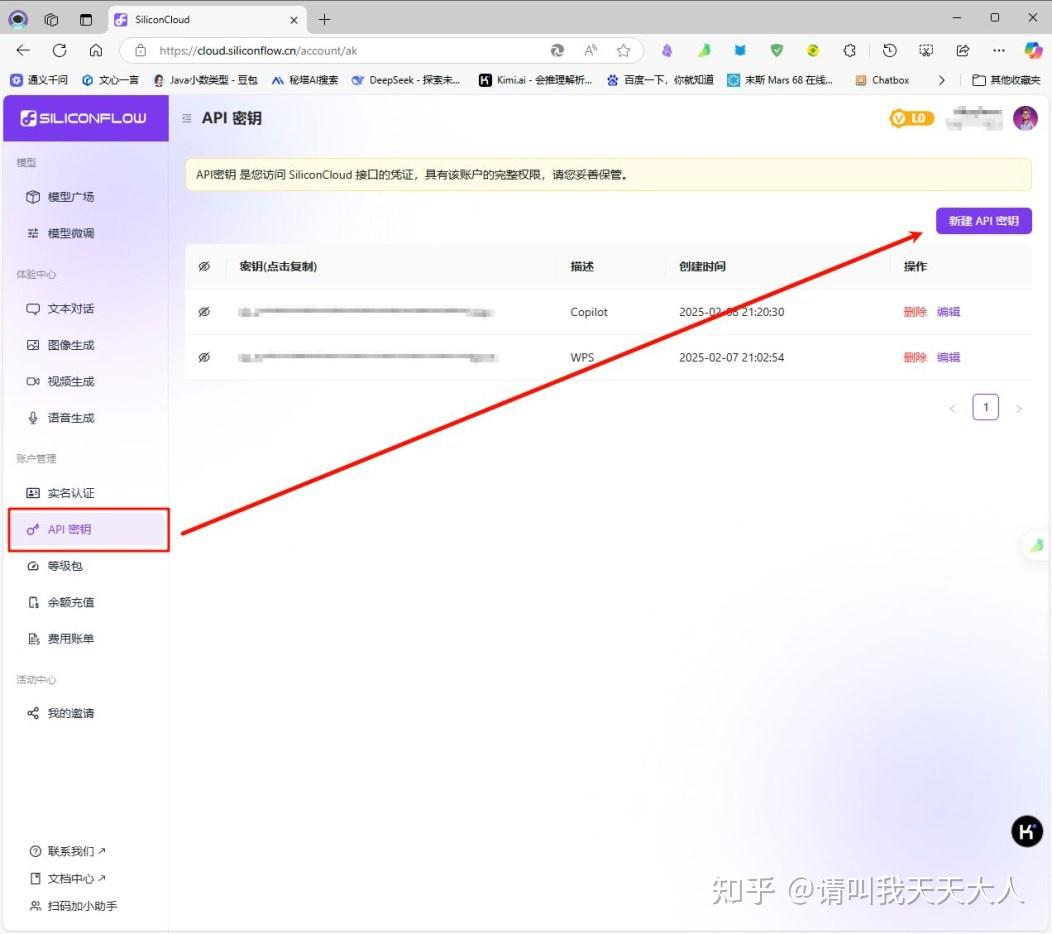Open the extensions puzzle icon

point(849,50)
